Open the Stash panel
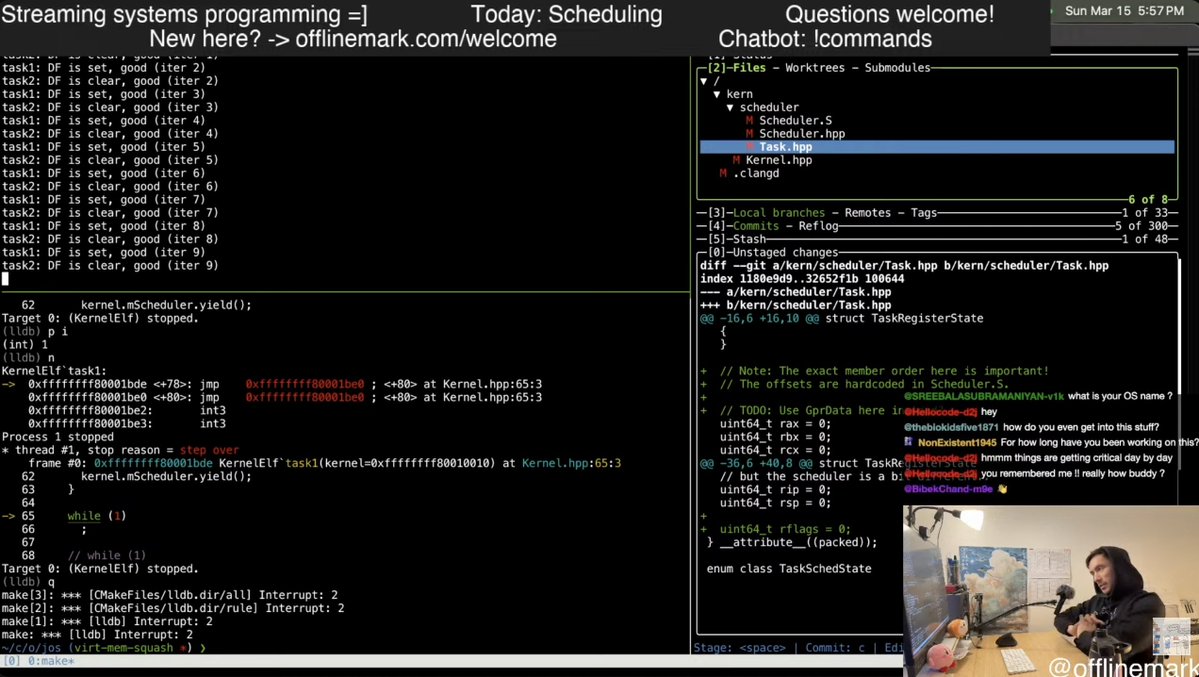 click(749, 239)
